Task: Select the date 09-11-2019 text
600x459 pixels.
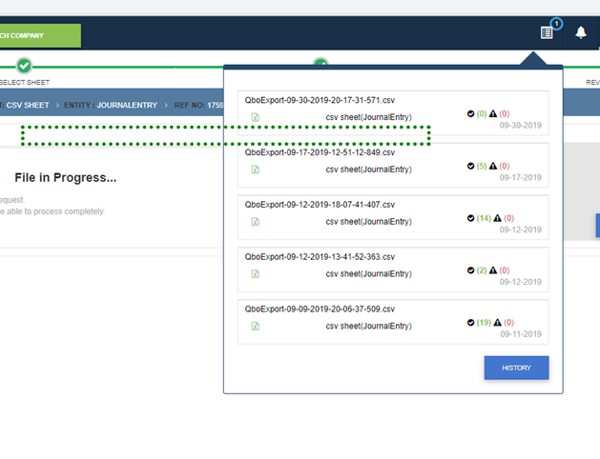Action: pos(521,334)
